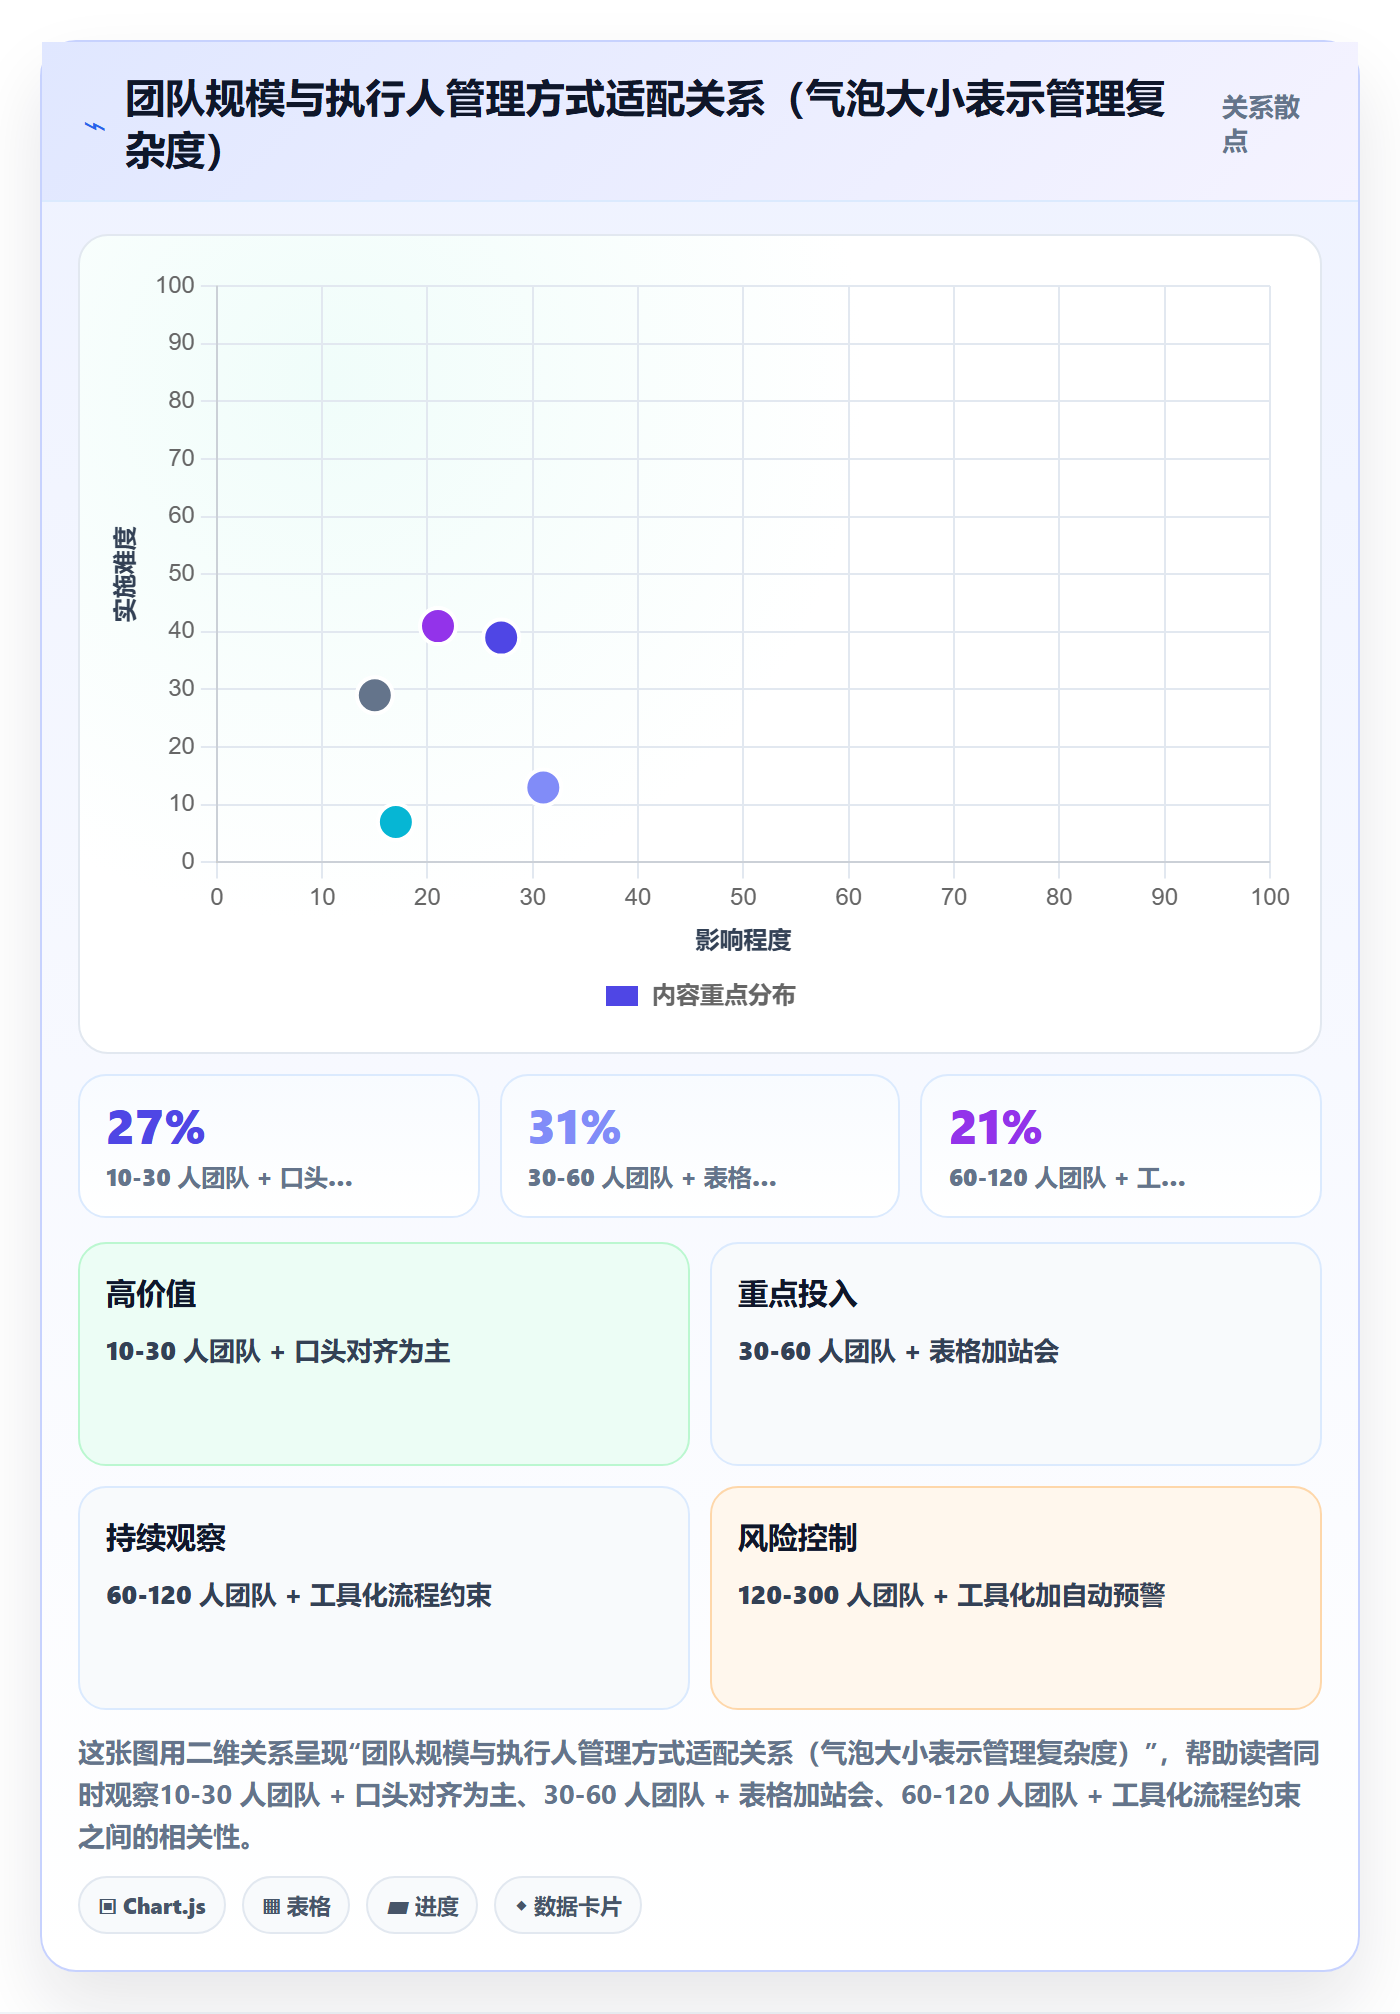1400x2014 pixels.
Task: Click the 关系散点 label in header
Action: click(1261, 124)
